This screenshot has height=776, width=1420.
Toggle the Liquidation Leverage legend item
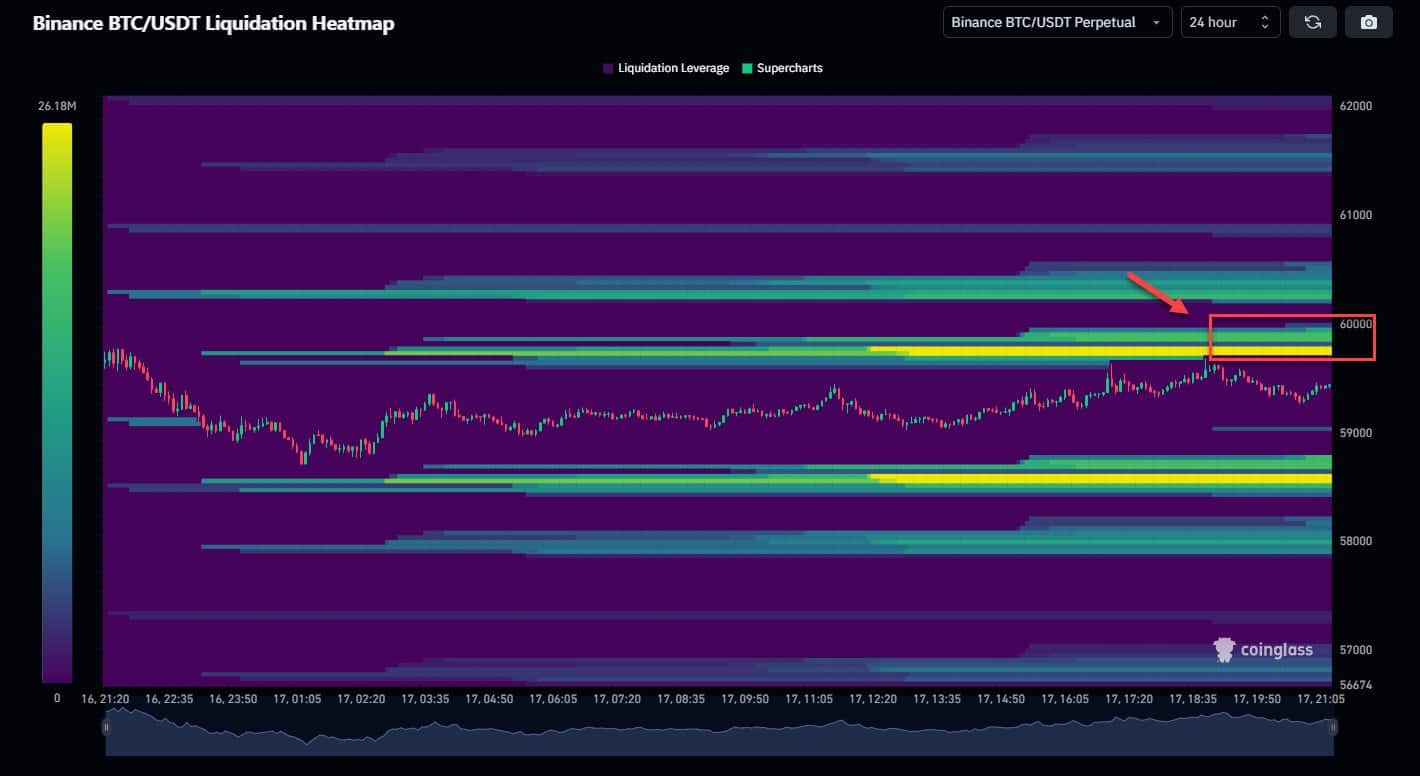click(x=665, y=68)
